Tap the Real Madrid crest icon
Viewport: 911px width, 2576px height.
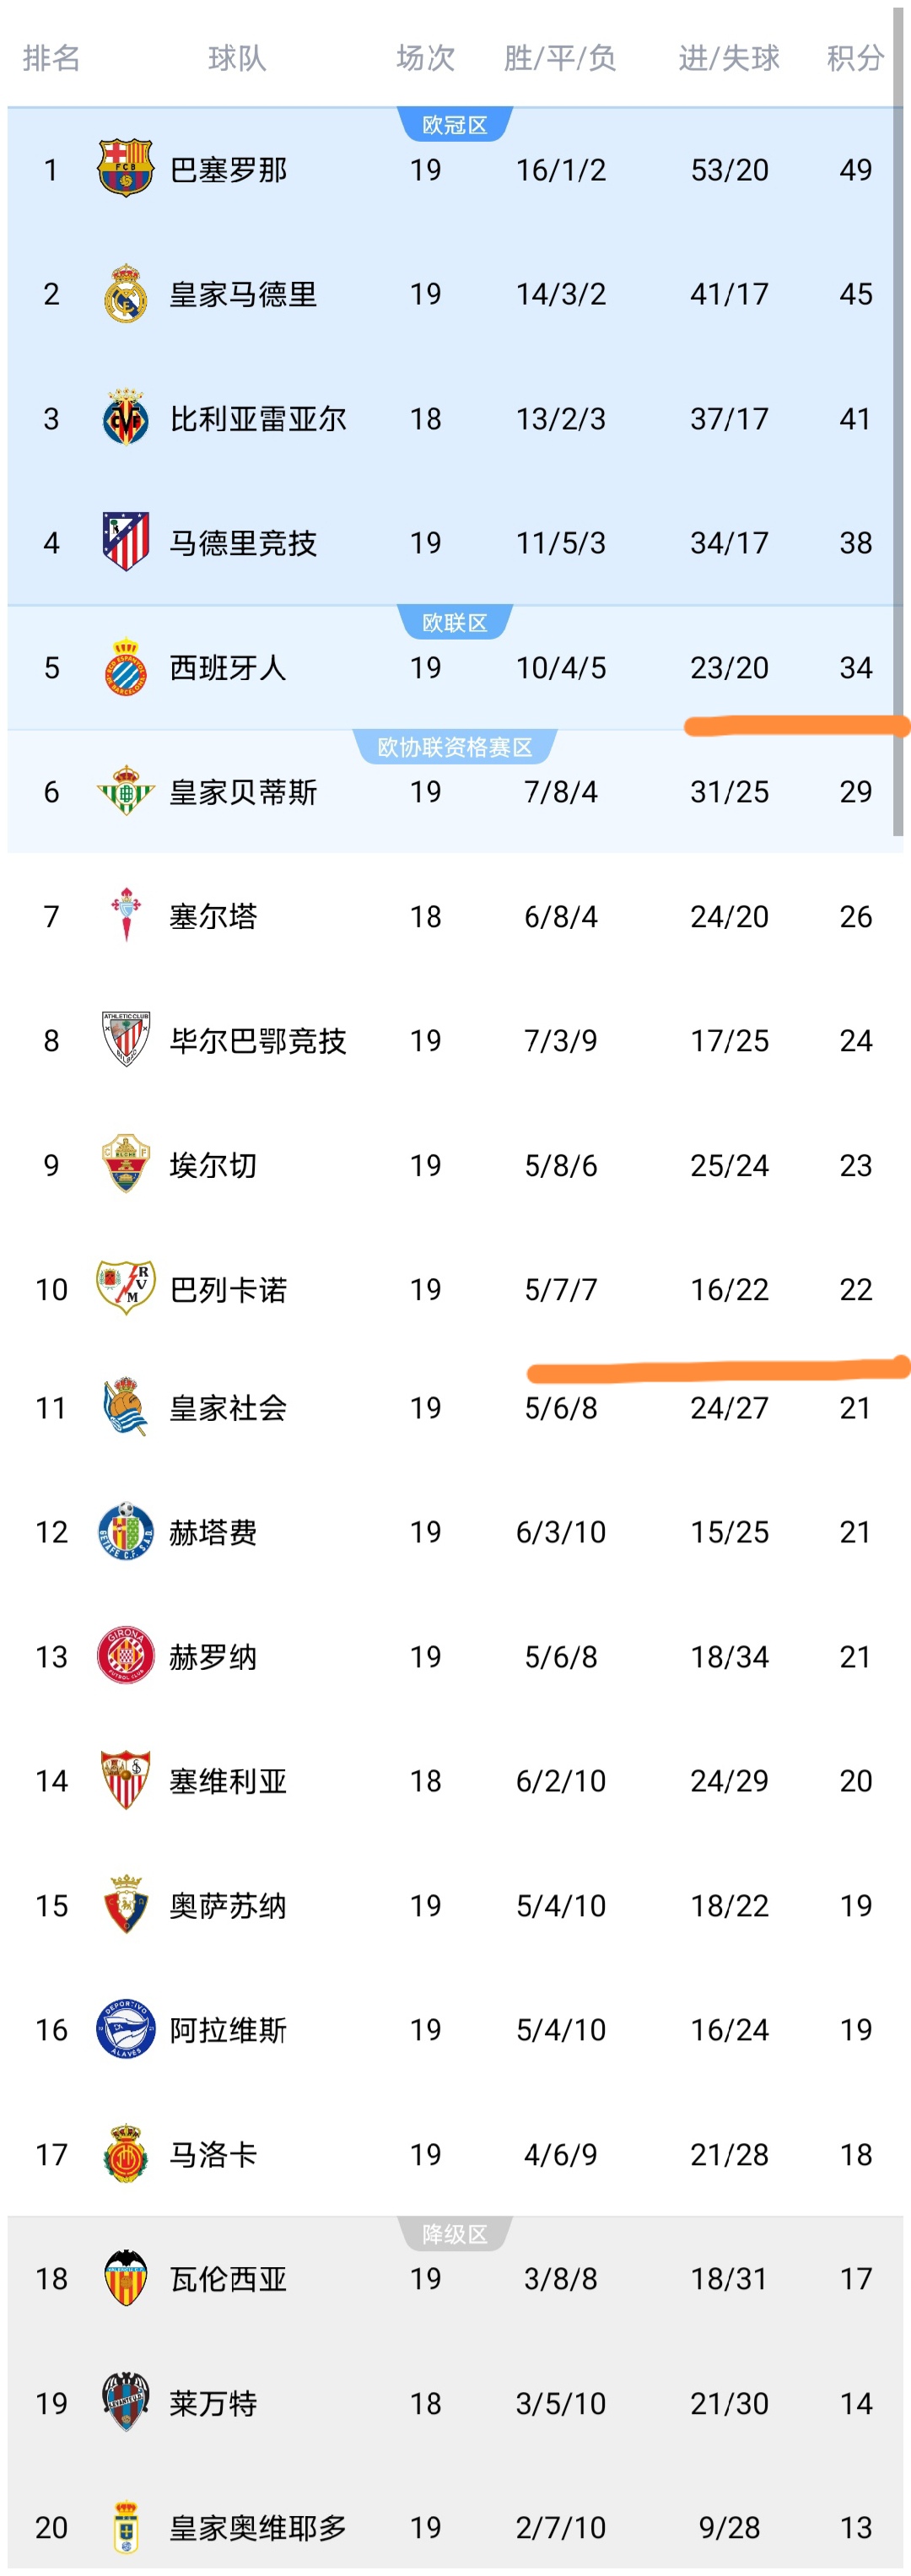(125, 294)
